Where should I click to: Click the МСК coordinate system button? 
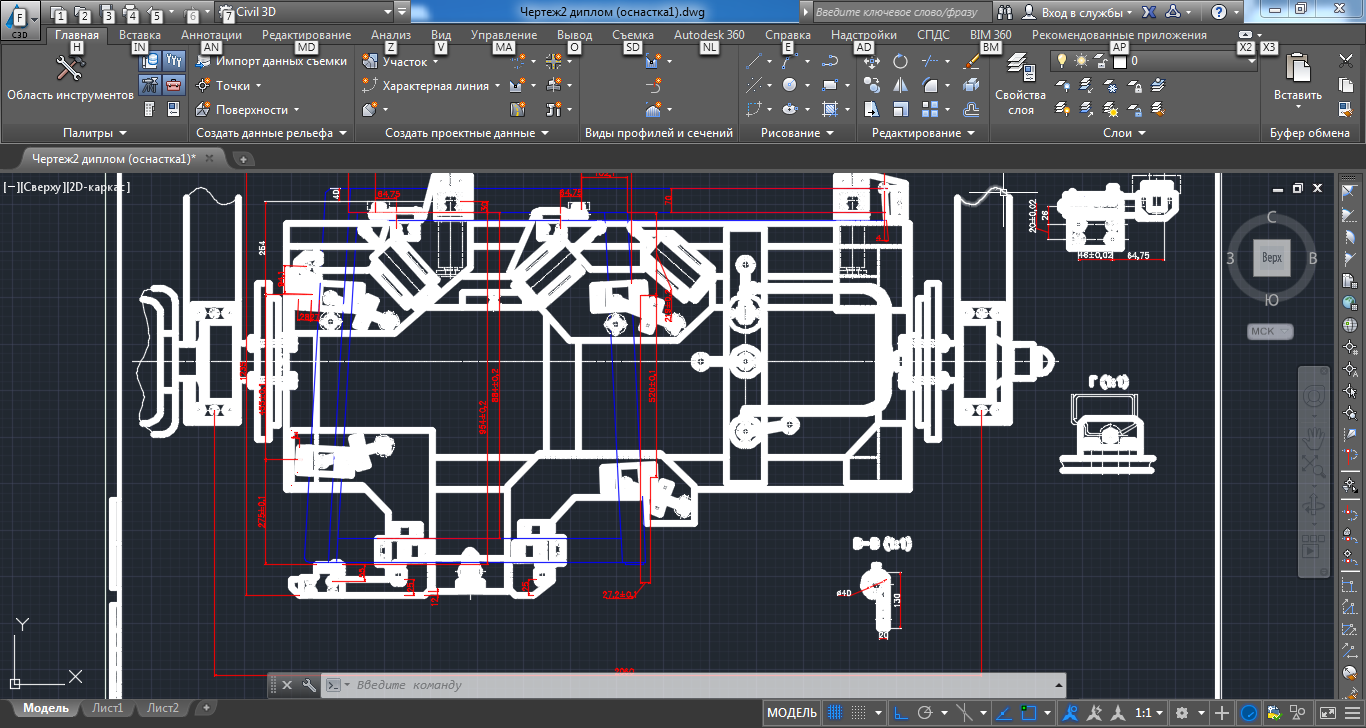tap(1270, 331)
